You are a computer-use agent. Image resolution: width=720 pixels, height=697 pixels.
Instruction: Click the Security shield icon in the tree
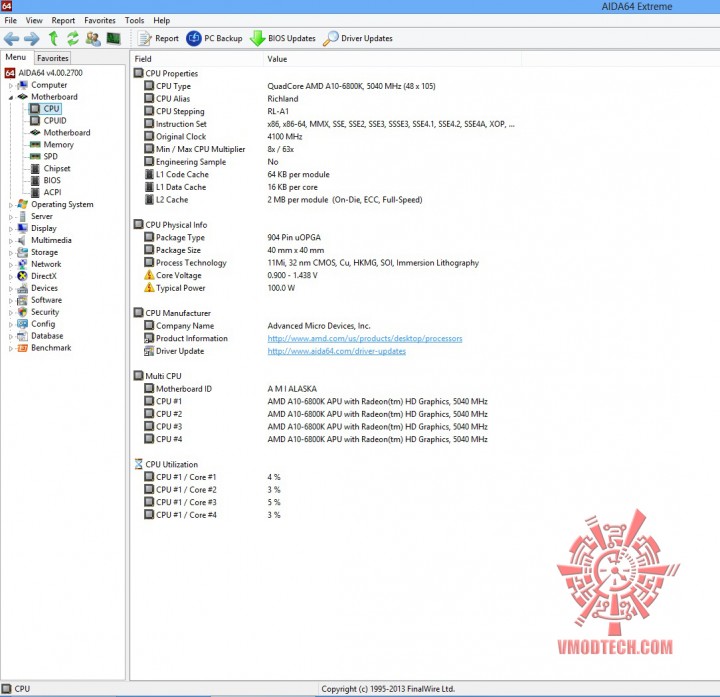[22, 312]
